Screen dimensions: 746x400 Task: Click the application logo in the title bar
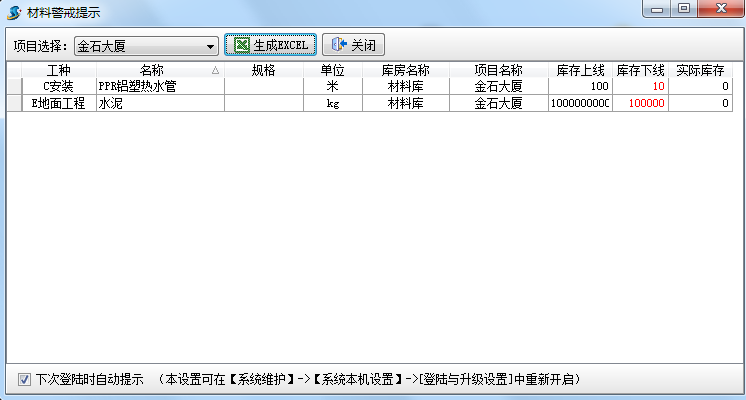pyautogui.click(x=14, y=12)
